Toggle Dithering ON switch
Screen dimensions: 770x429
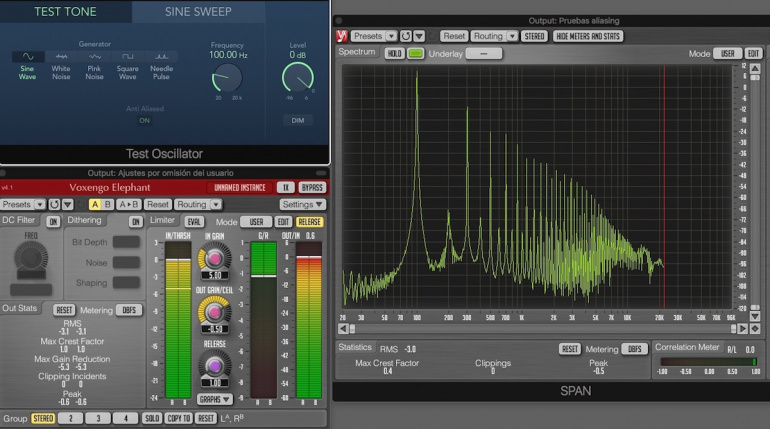(x=136, y=221)
